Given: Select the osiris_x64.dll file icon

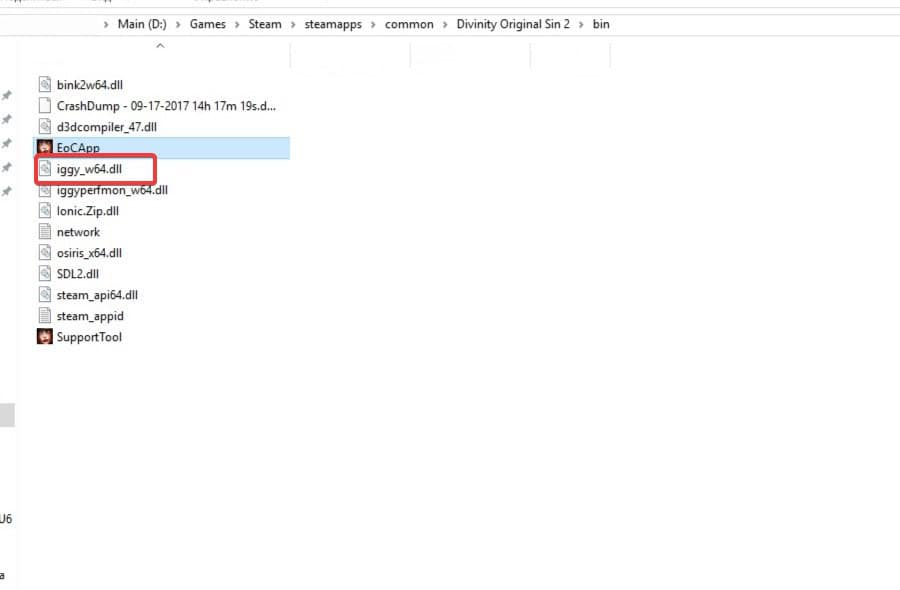Looking at the screenshot, I should (x=45, y=253).
